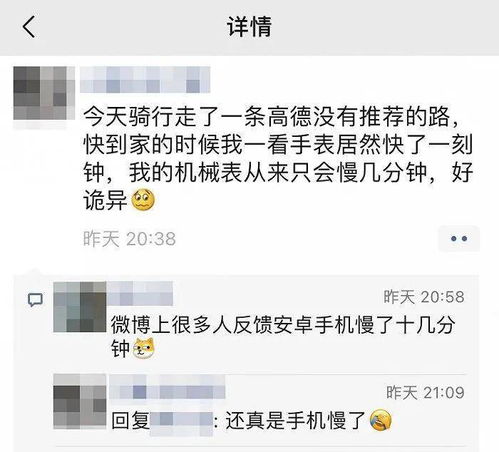
Task: Tap the reply 还真是手机慢了
Action: point(295,420)
